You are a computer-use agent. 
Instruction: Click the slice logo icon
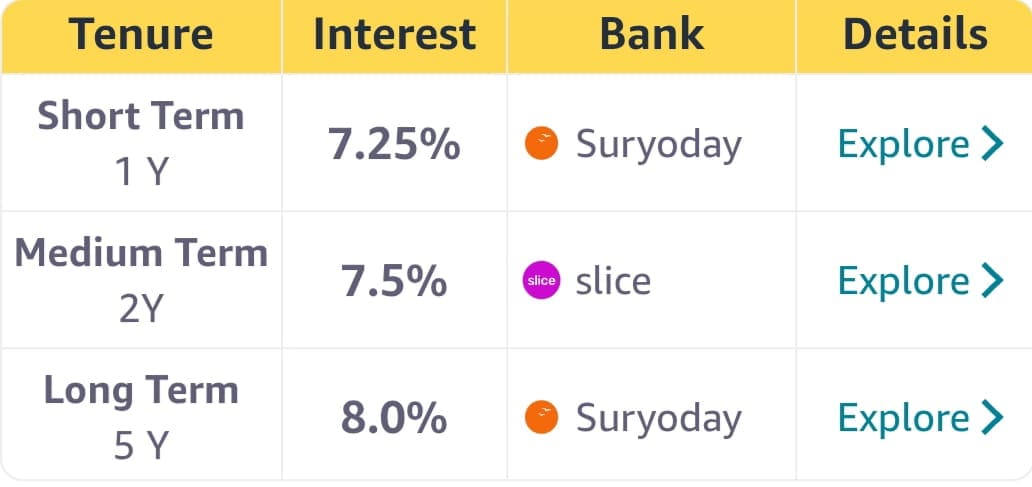[x=541, y=281]
